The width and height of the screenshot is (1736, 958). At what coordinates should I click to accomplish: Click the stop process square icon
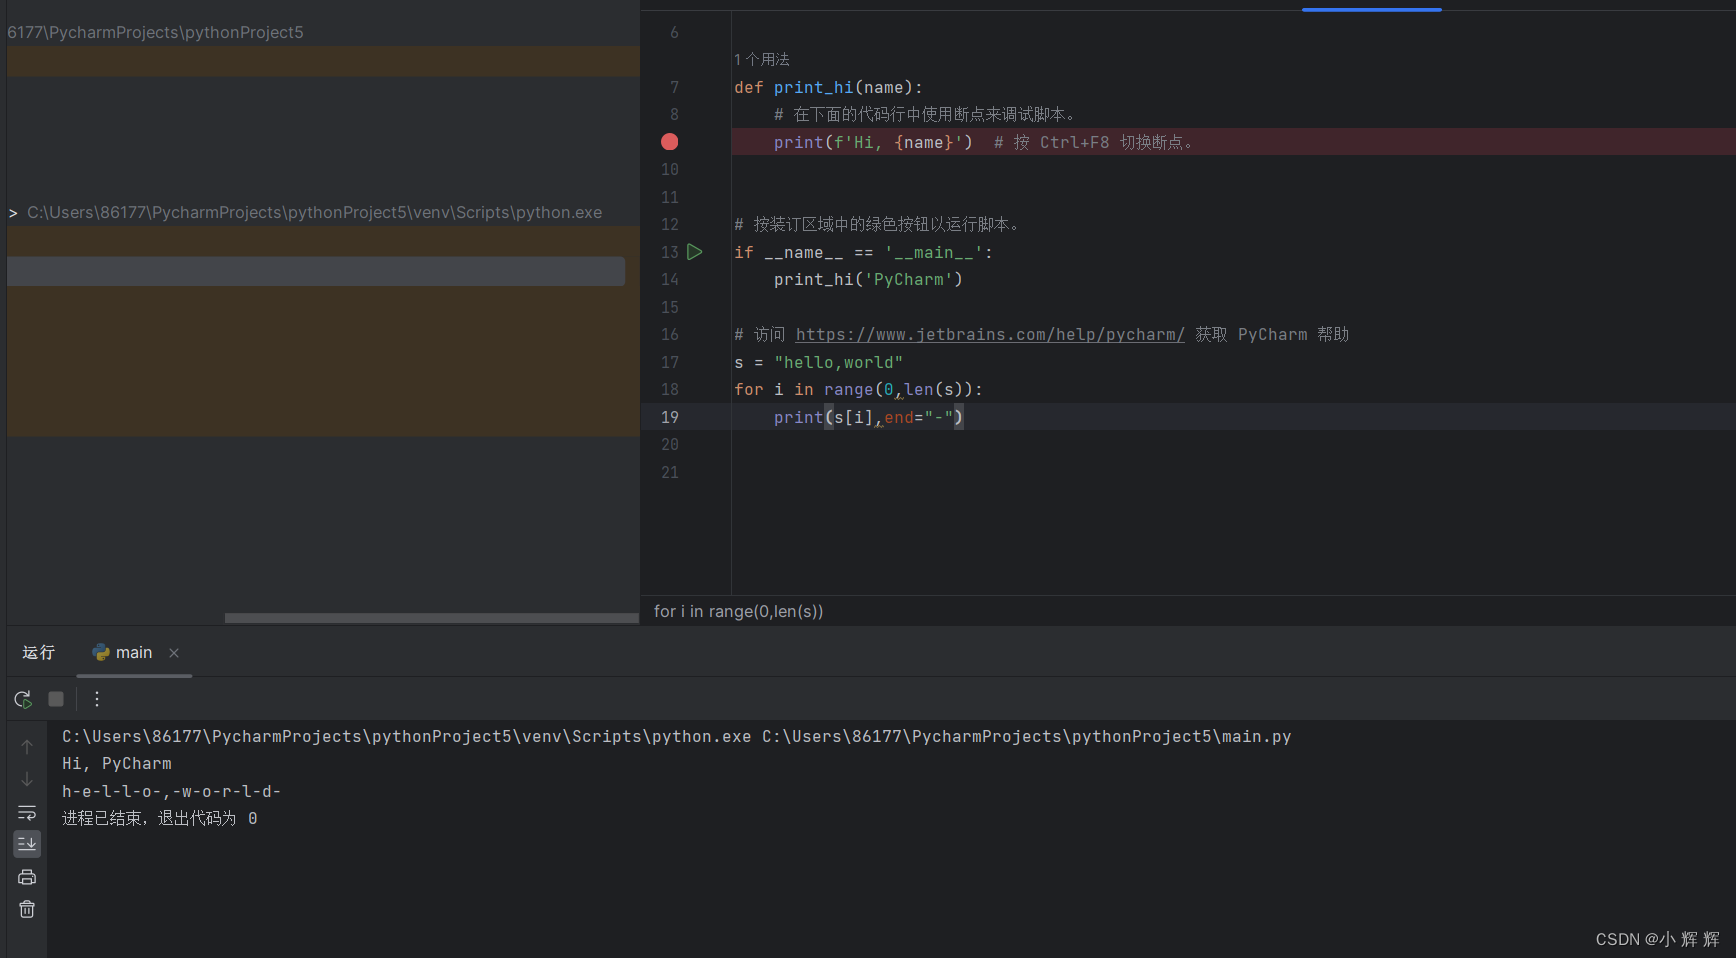tap(56, 699)
